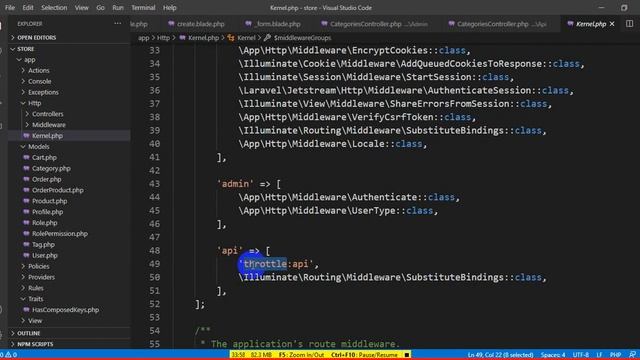Open Category.php from Models
Screen dimensions: 640x360
click(51, 168)
